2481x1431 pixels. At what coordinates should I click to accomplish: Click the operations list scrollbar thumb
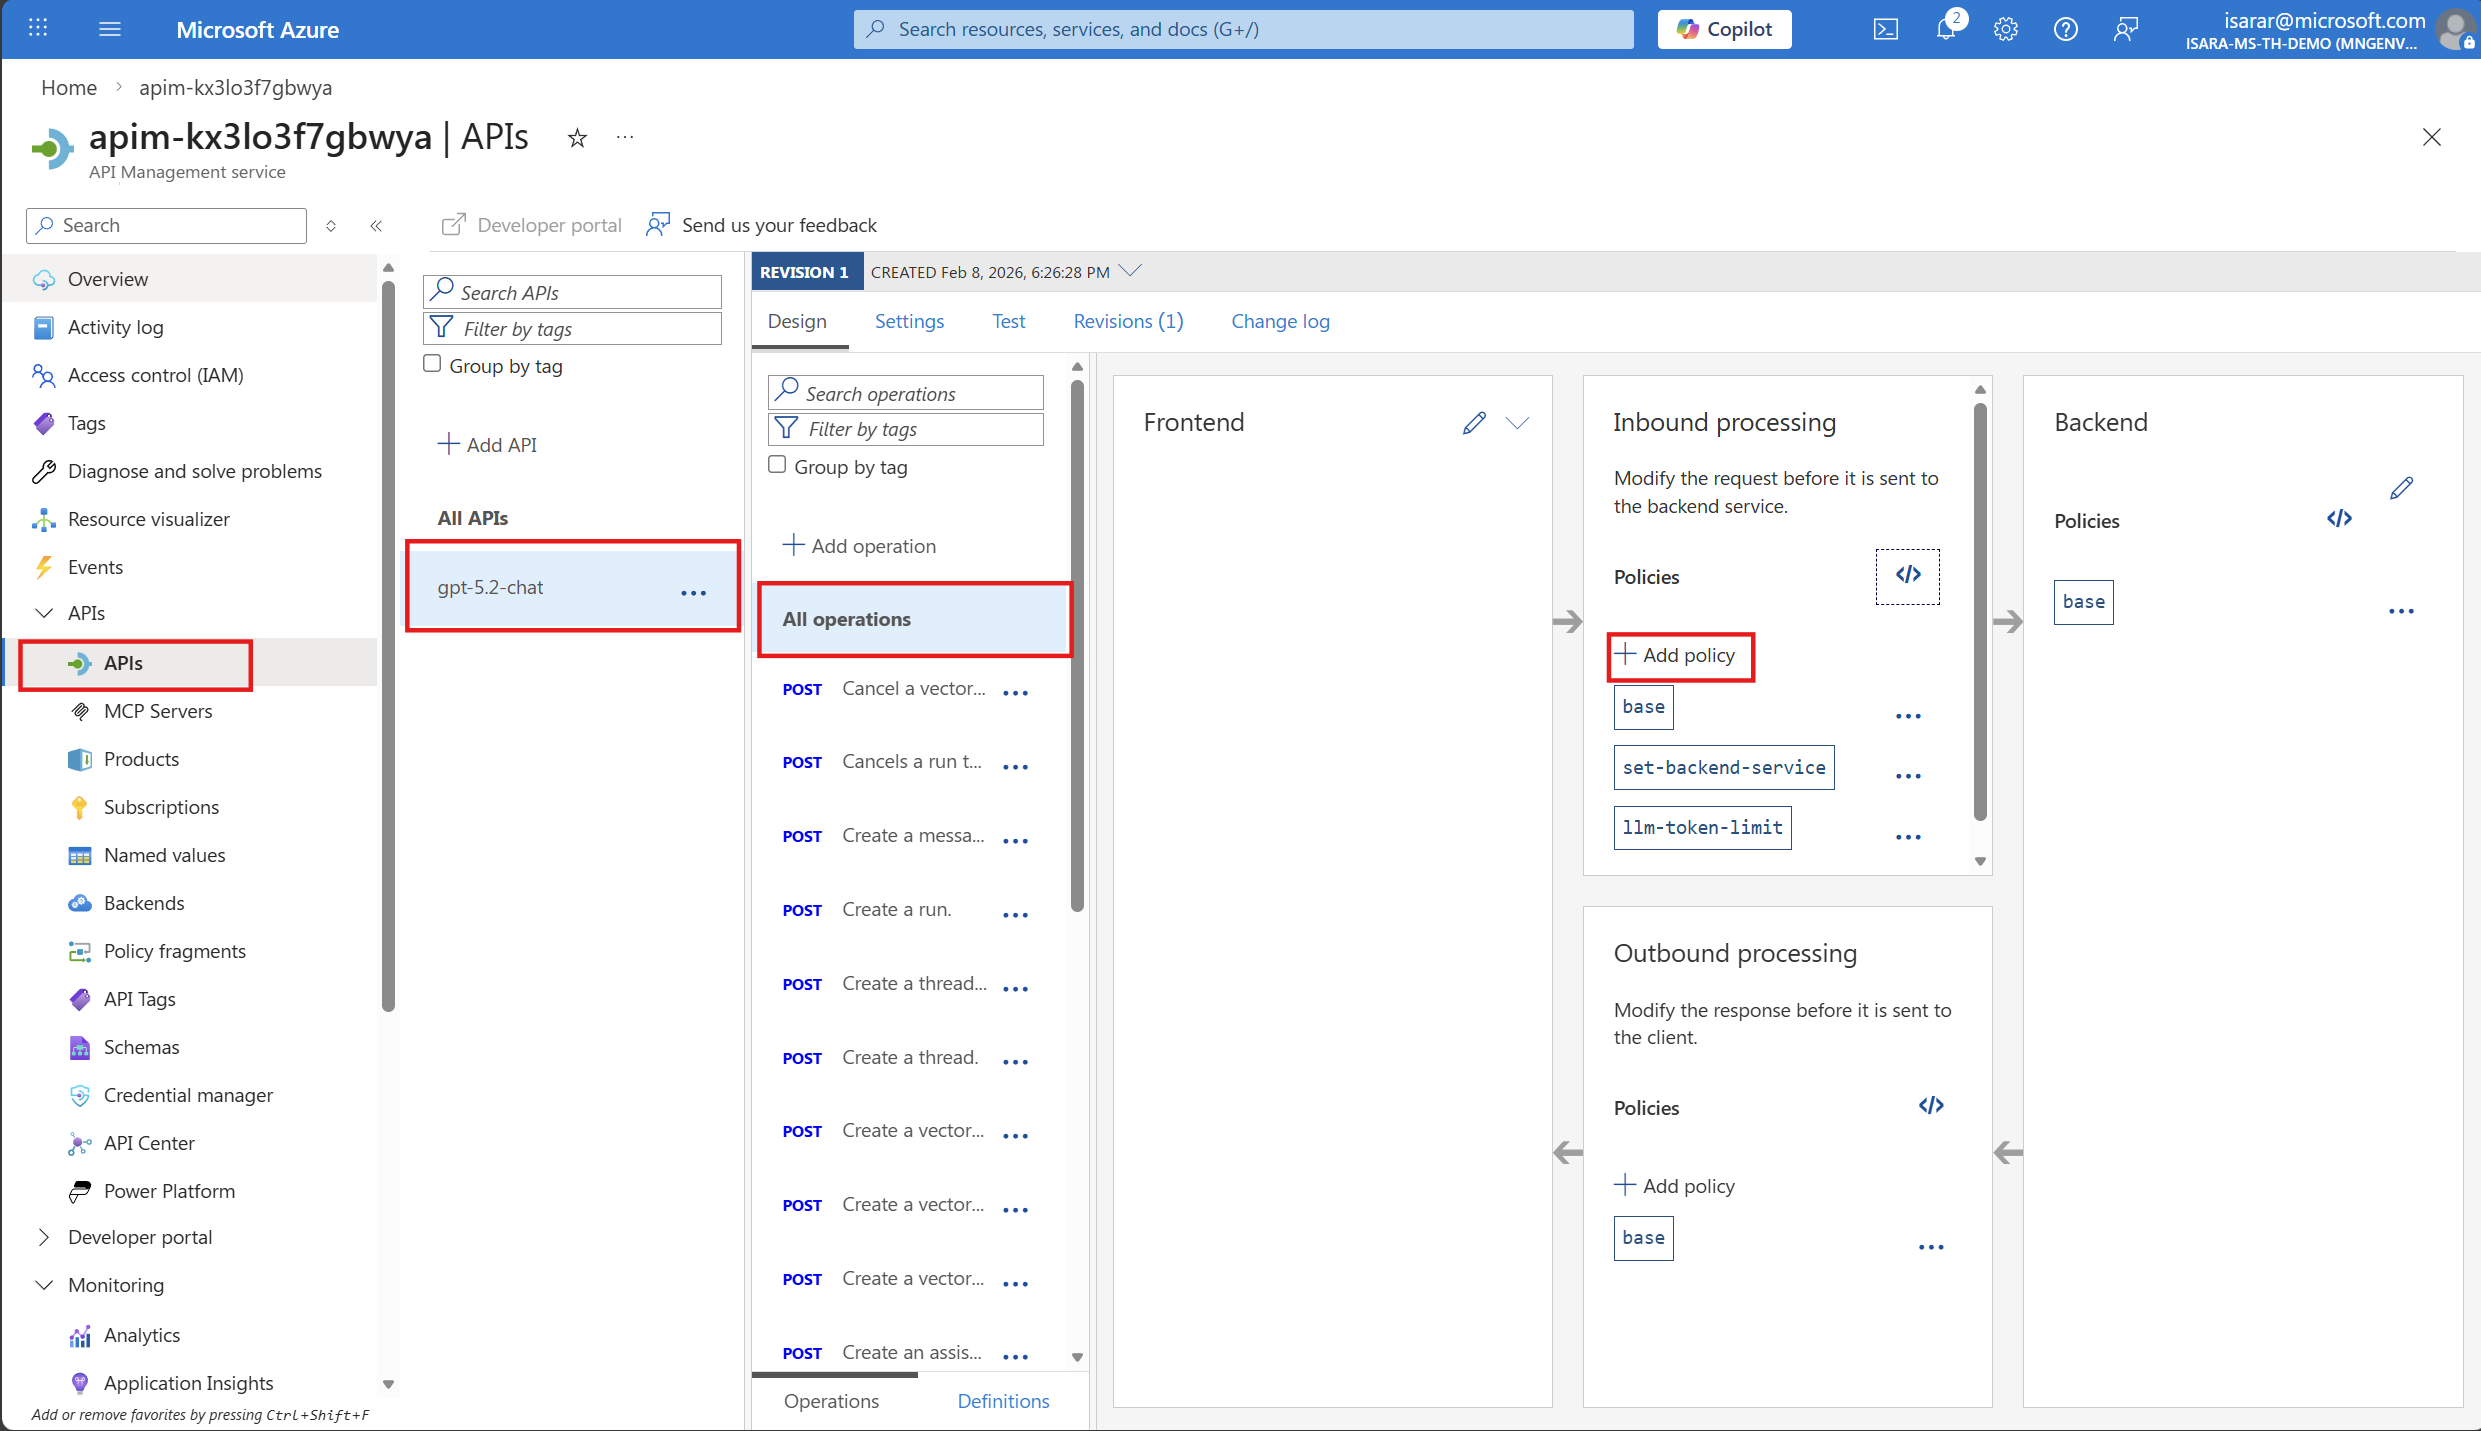(x=1077, y=645)
